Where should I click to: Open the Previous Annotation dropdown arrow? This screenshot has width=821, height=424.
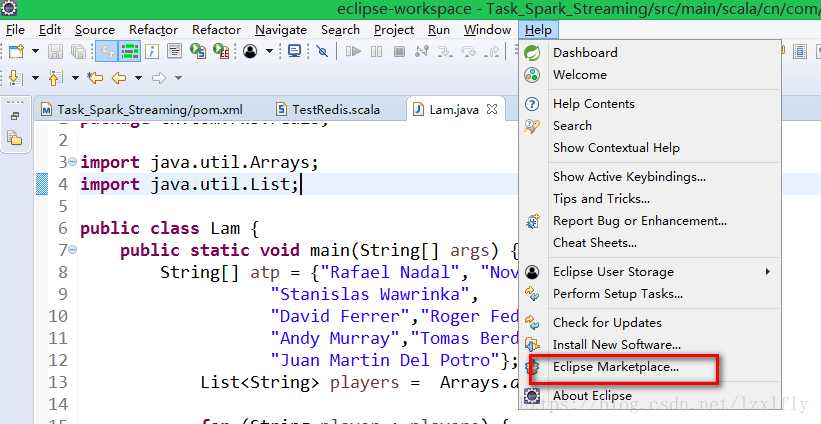[x=75, y=78]
